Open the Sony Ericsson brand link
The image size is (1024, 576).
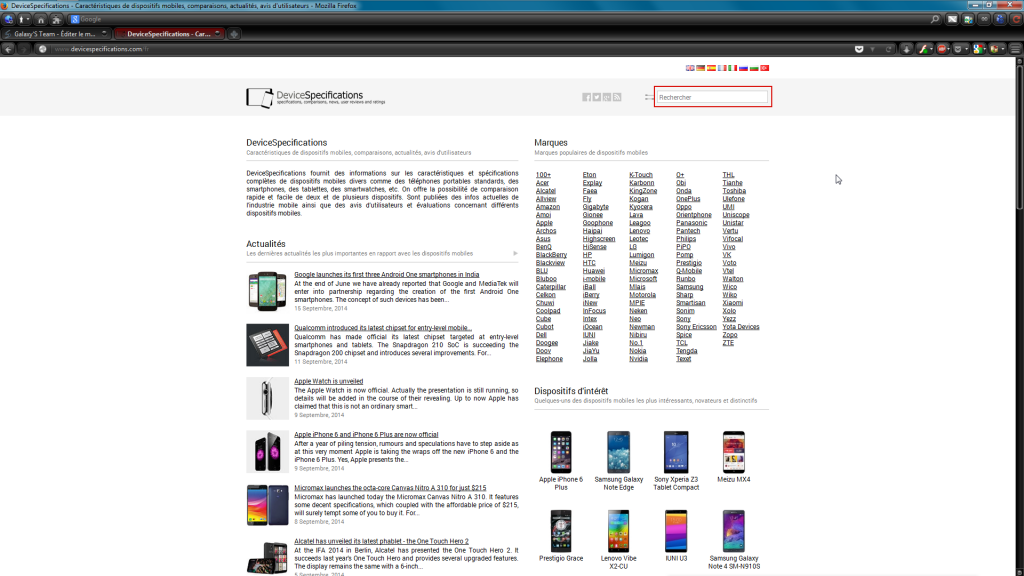click(x=696, y=327)
